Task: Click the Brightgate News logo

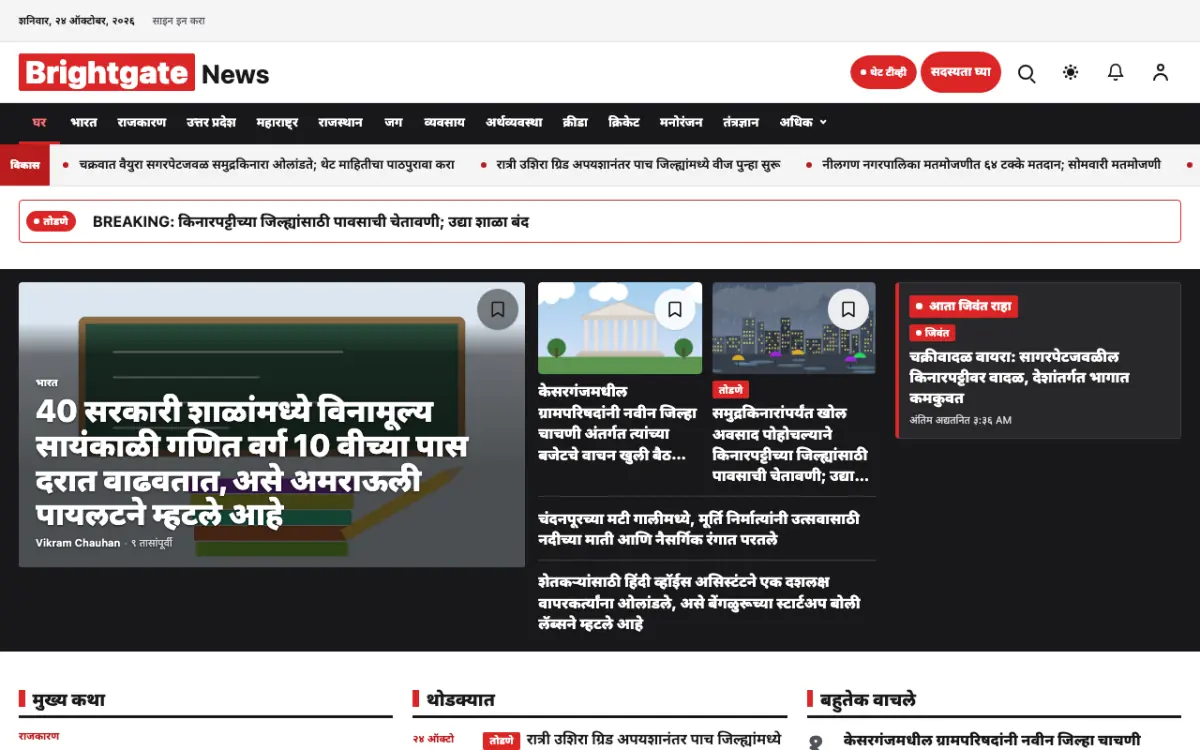Action: (144, 73)
